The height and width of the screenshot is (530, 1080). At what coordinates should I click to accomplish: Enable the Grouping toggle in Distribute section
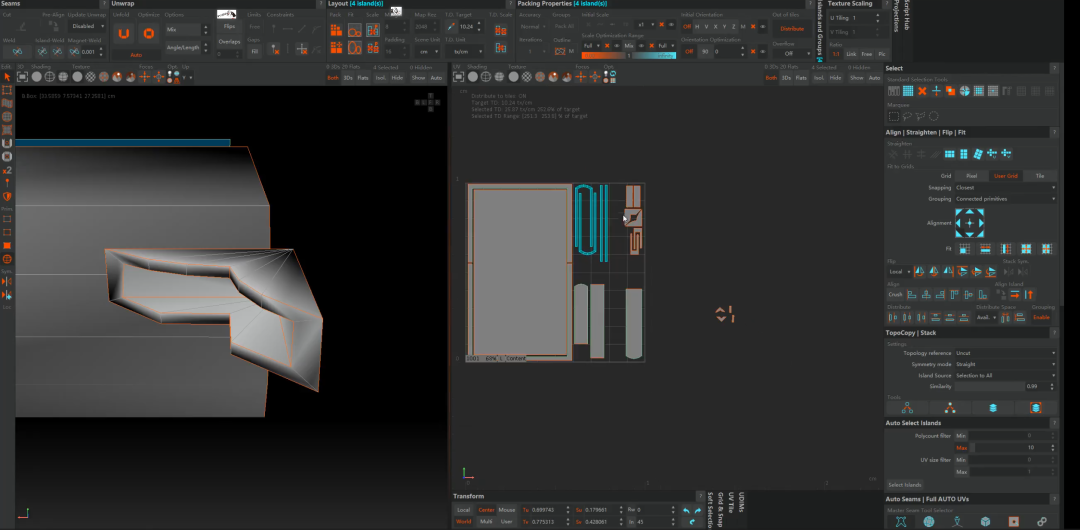pos(1041,317)
